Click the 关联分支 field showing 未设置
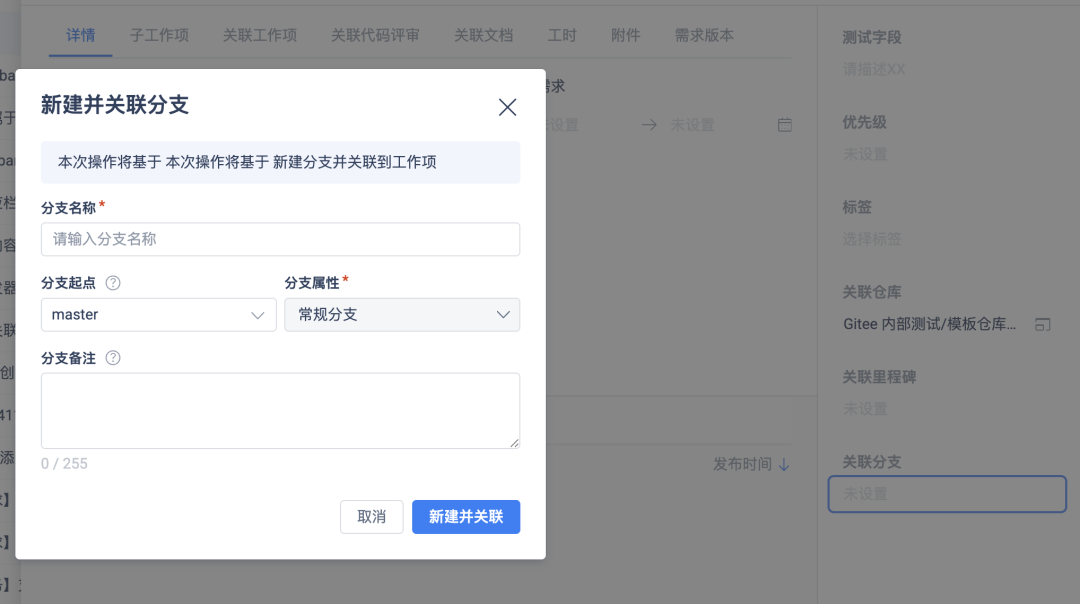The image size is (1080, 604). click(x=946, y=494)
